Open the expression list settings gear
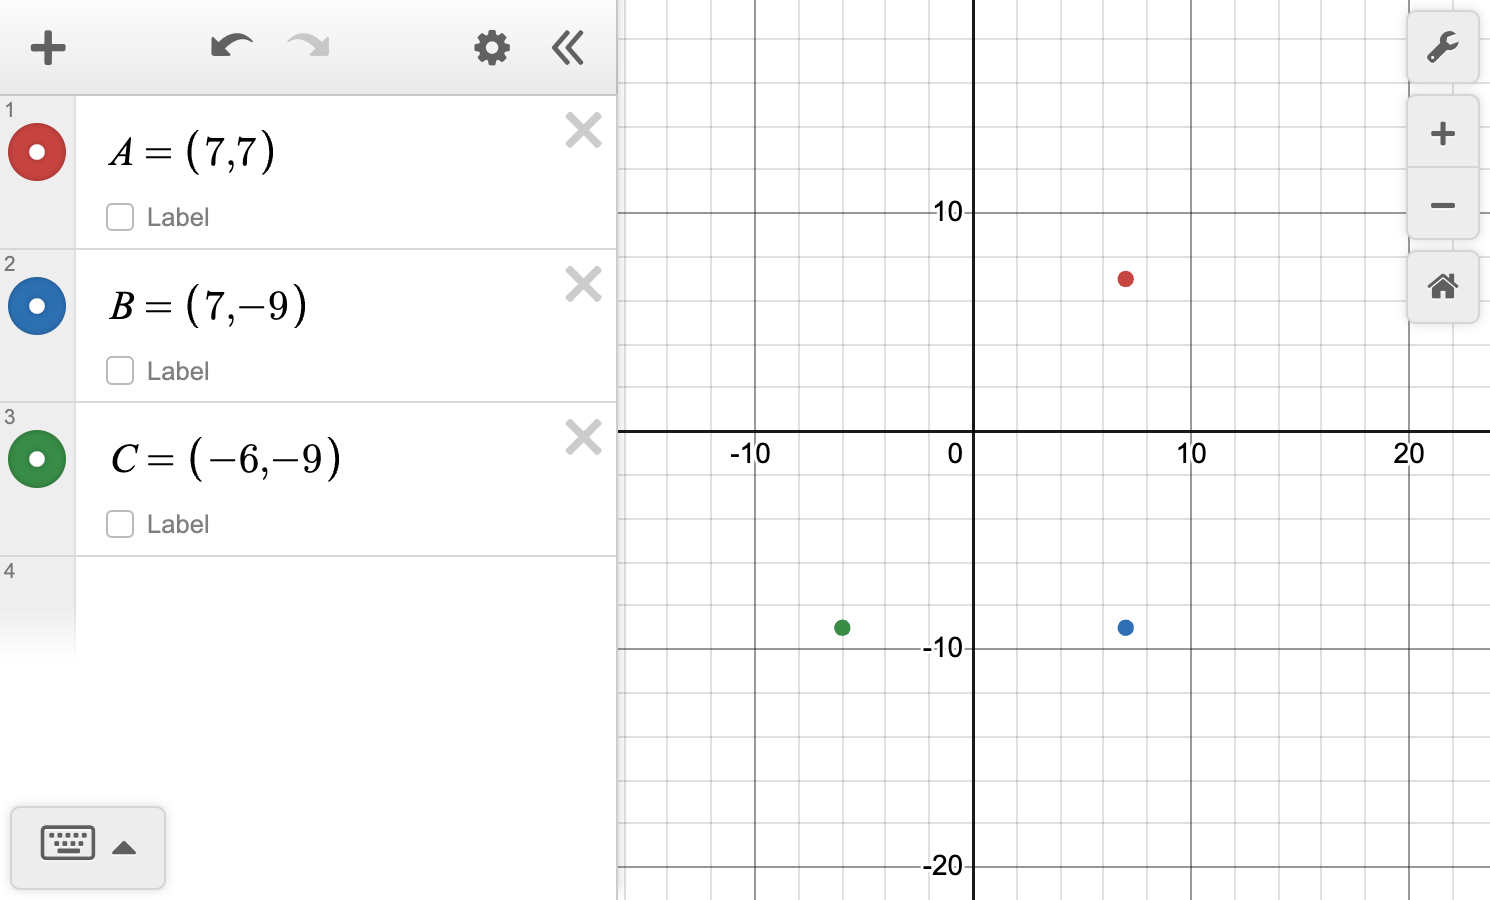This screenshot has height=900, width=1490. tap(491, 47)
